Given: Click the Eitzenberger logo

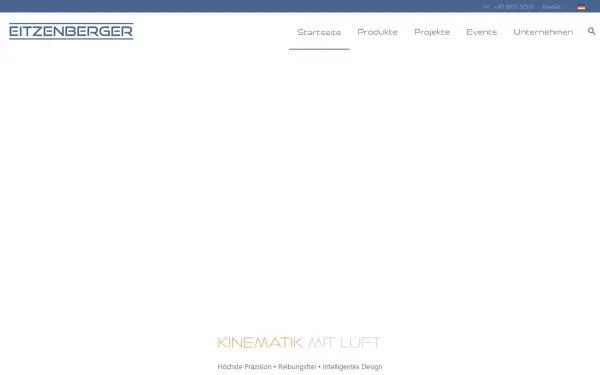Looking at the screenshot, I should (71, 31).
